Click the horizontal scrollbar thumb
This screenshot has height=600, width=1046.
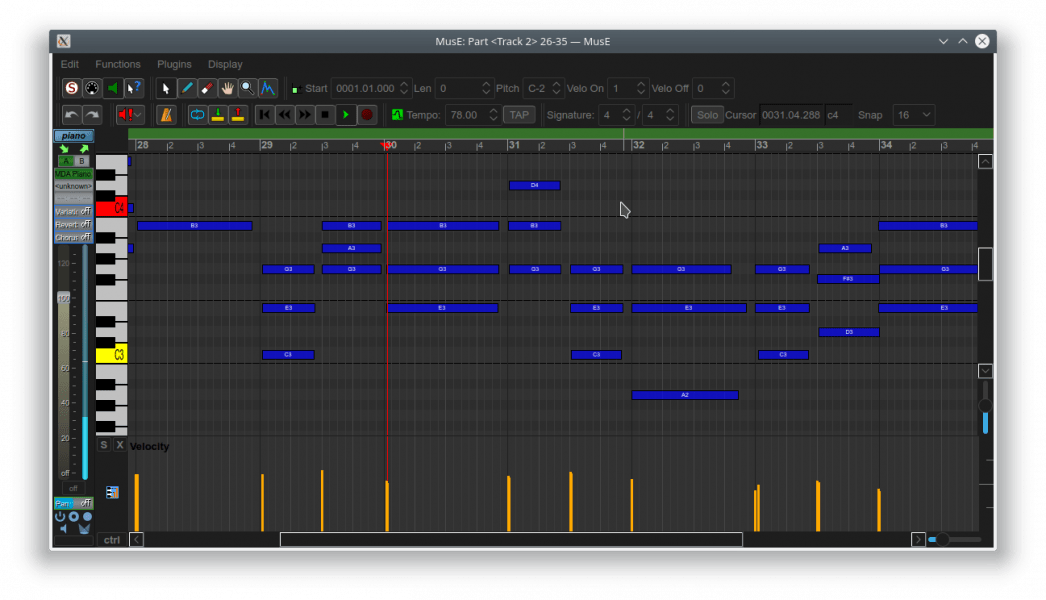[x=511, y=539]
